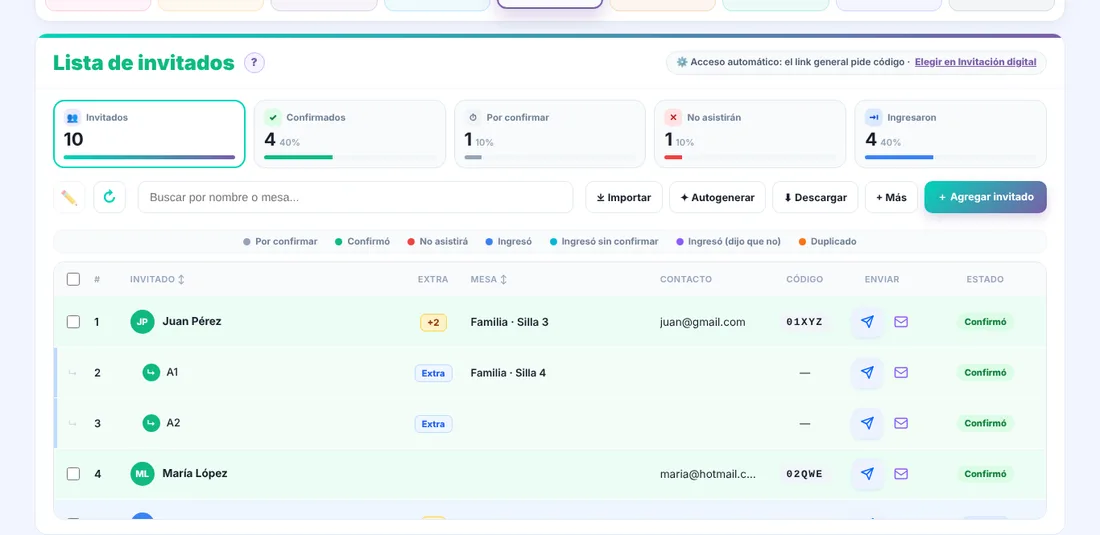
Task: Click the envelope icon in the A1 row
Action: (901, 372)
